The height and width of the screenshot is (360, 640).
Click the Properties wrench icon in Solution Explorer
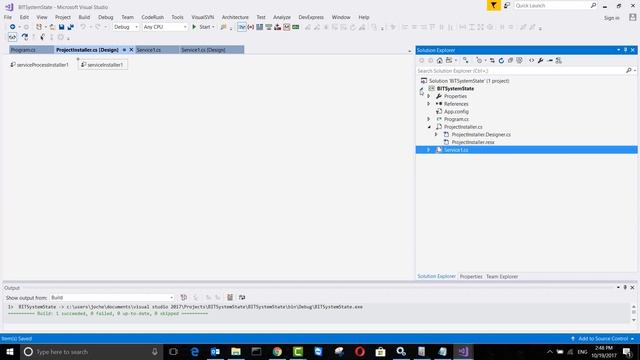point(540,60)
